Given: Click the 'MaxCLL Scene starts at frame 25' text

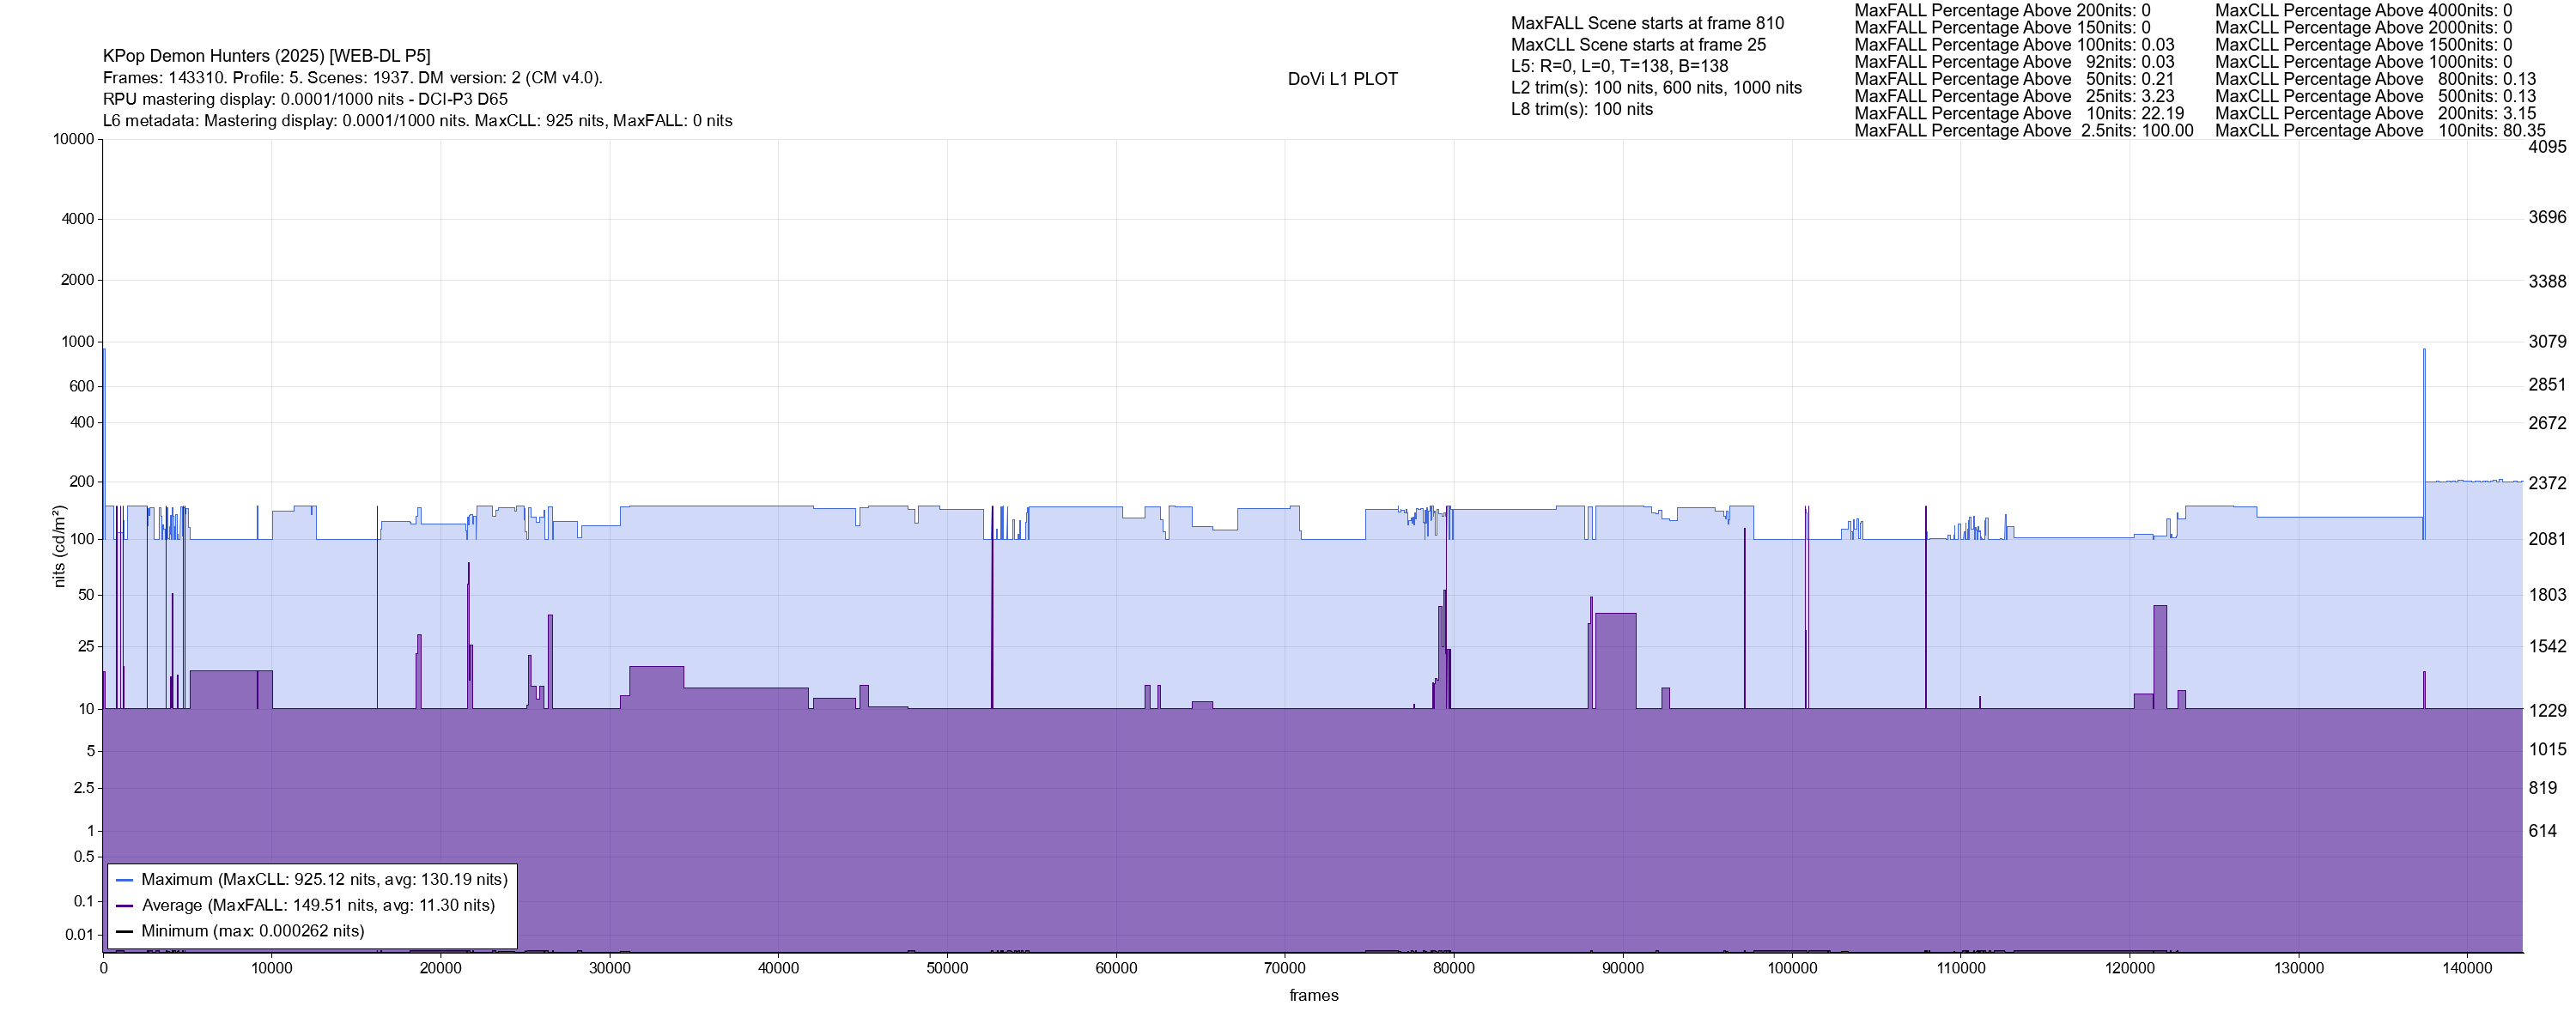Looking at the screenshot, I should [1638, 45].
